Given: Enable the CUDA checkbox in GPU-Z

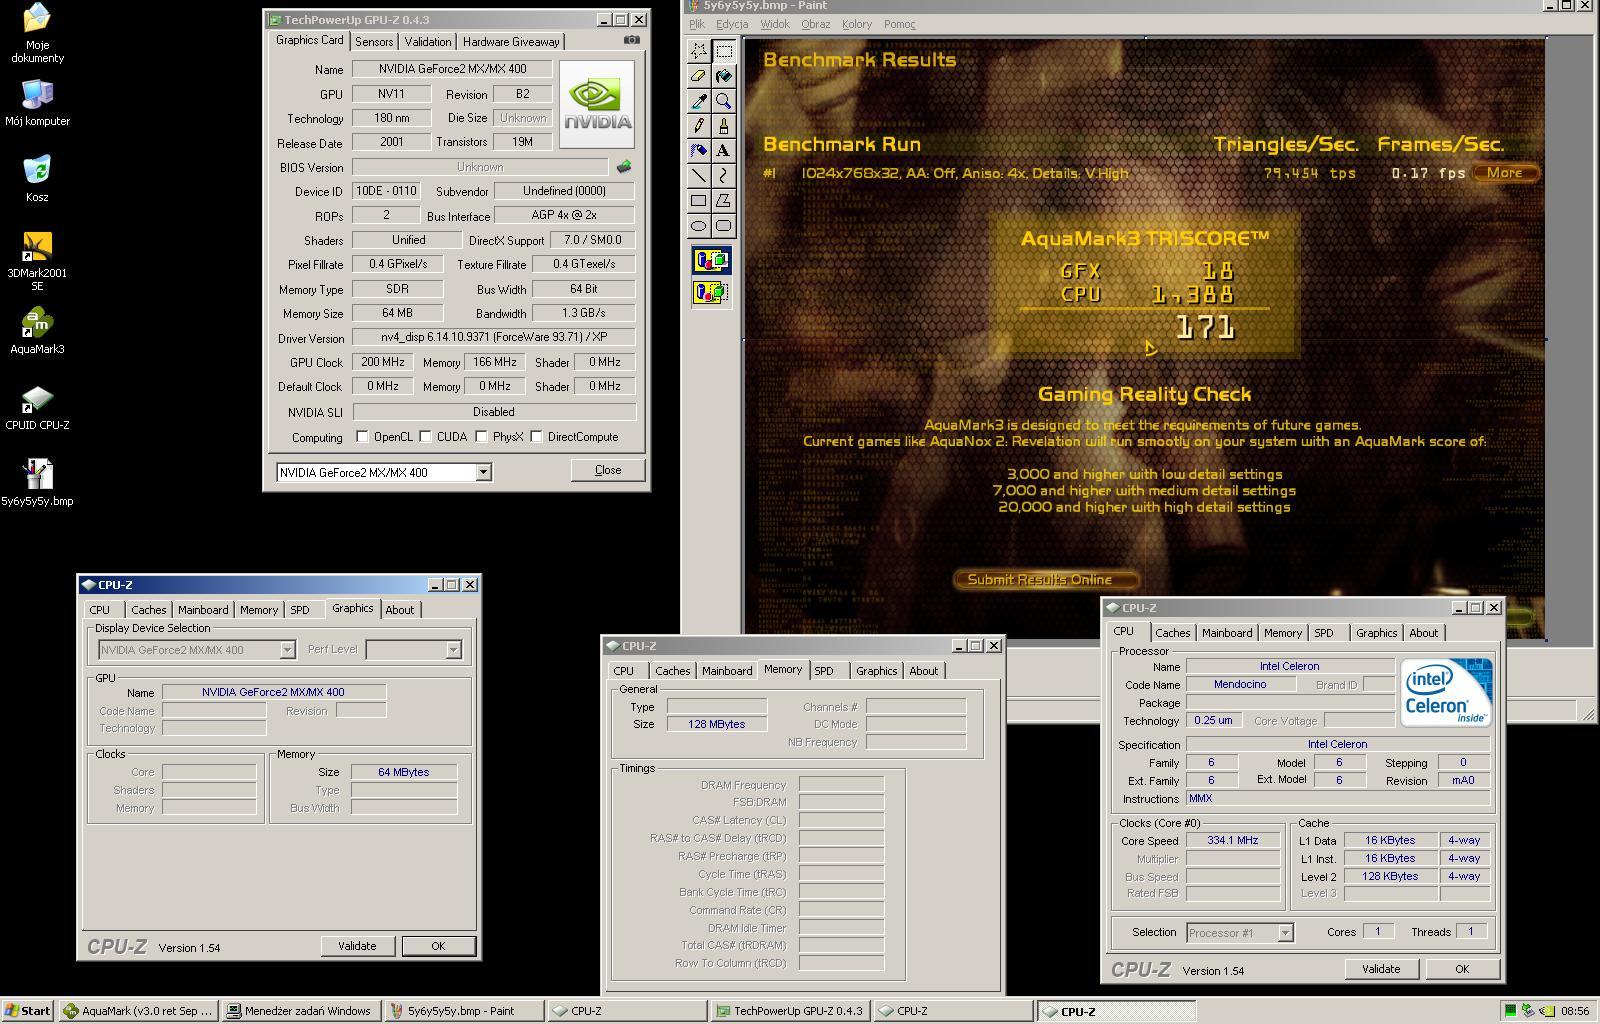Looking at the screenshot, I should click(x=425, y=437).
